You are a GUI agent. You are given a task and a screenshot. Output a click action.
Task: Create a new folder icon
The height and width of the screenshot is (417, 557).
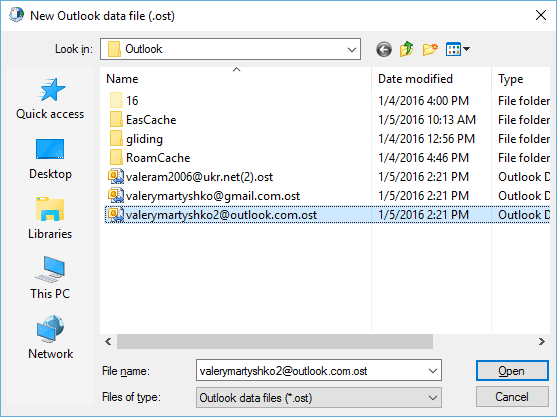click(430, 49)
